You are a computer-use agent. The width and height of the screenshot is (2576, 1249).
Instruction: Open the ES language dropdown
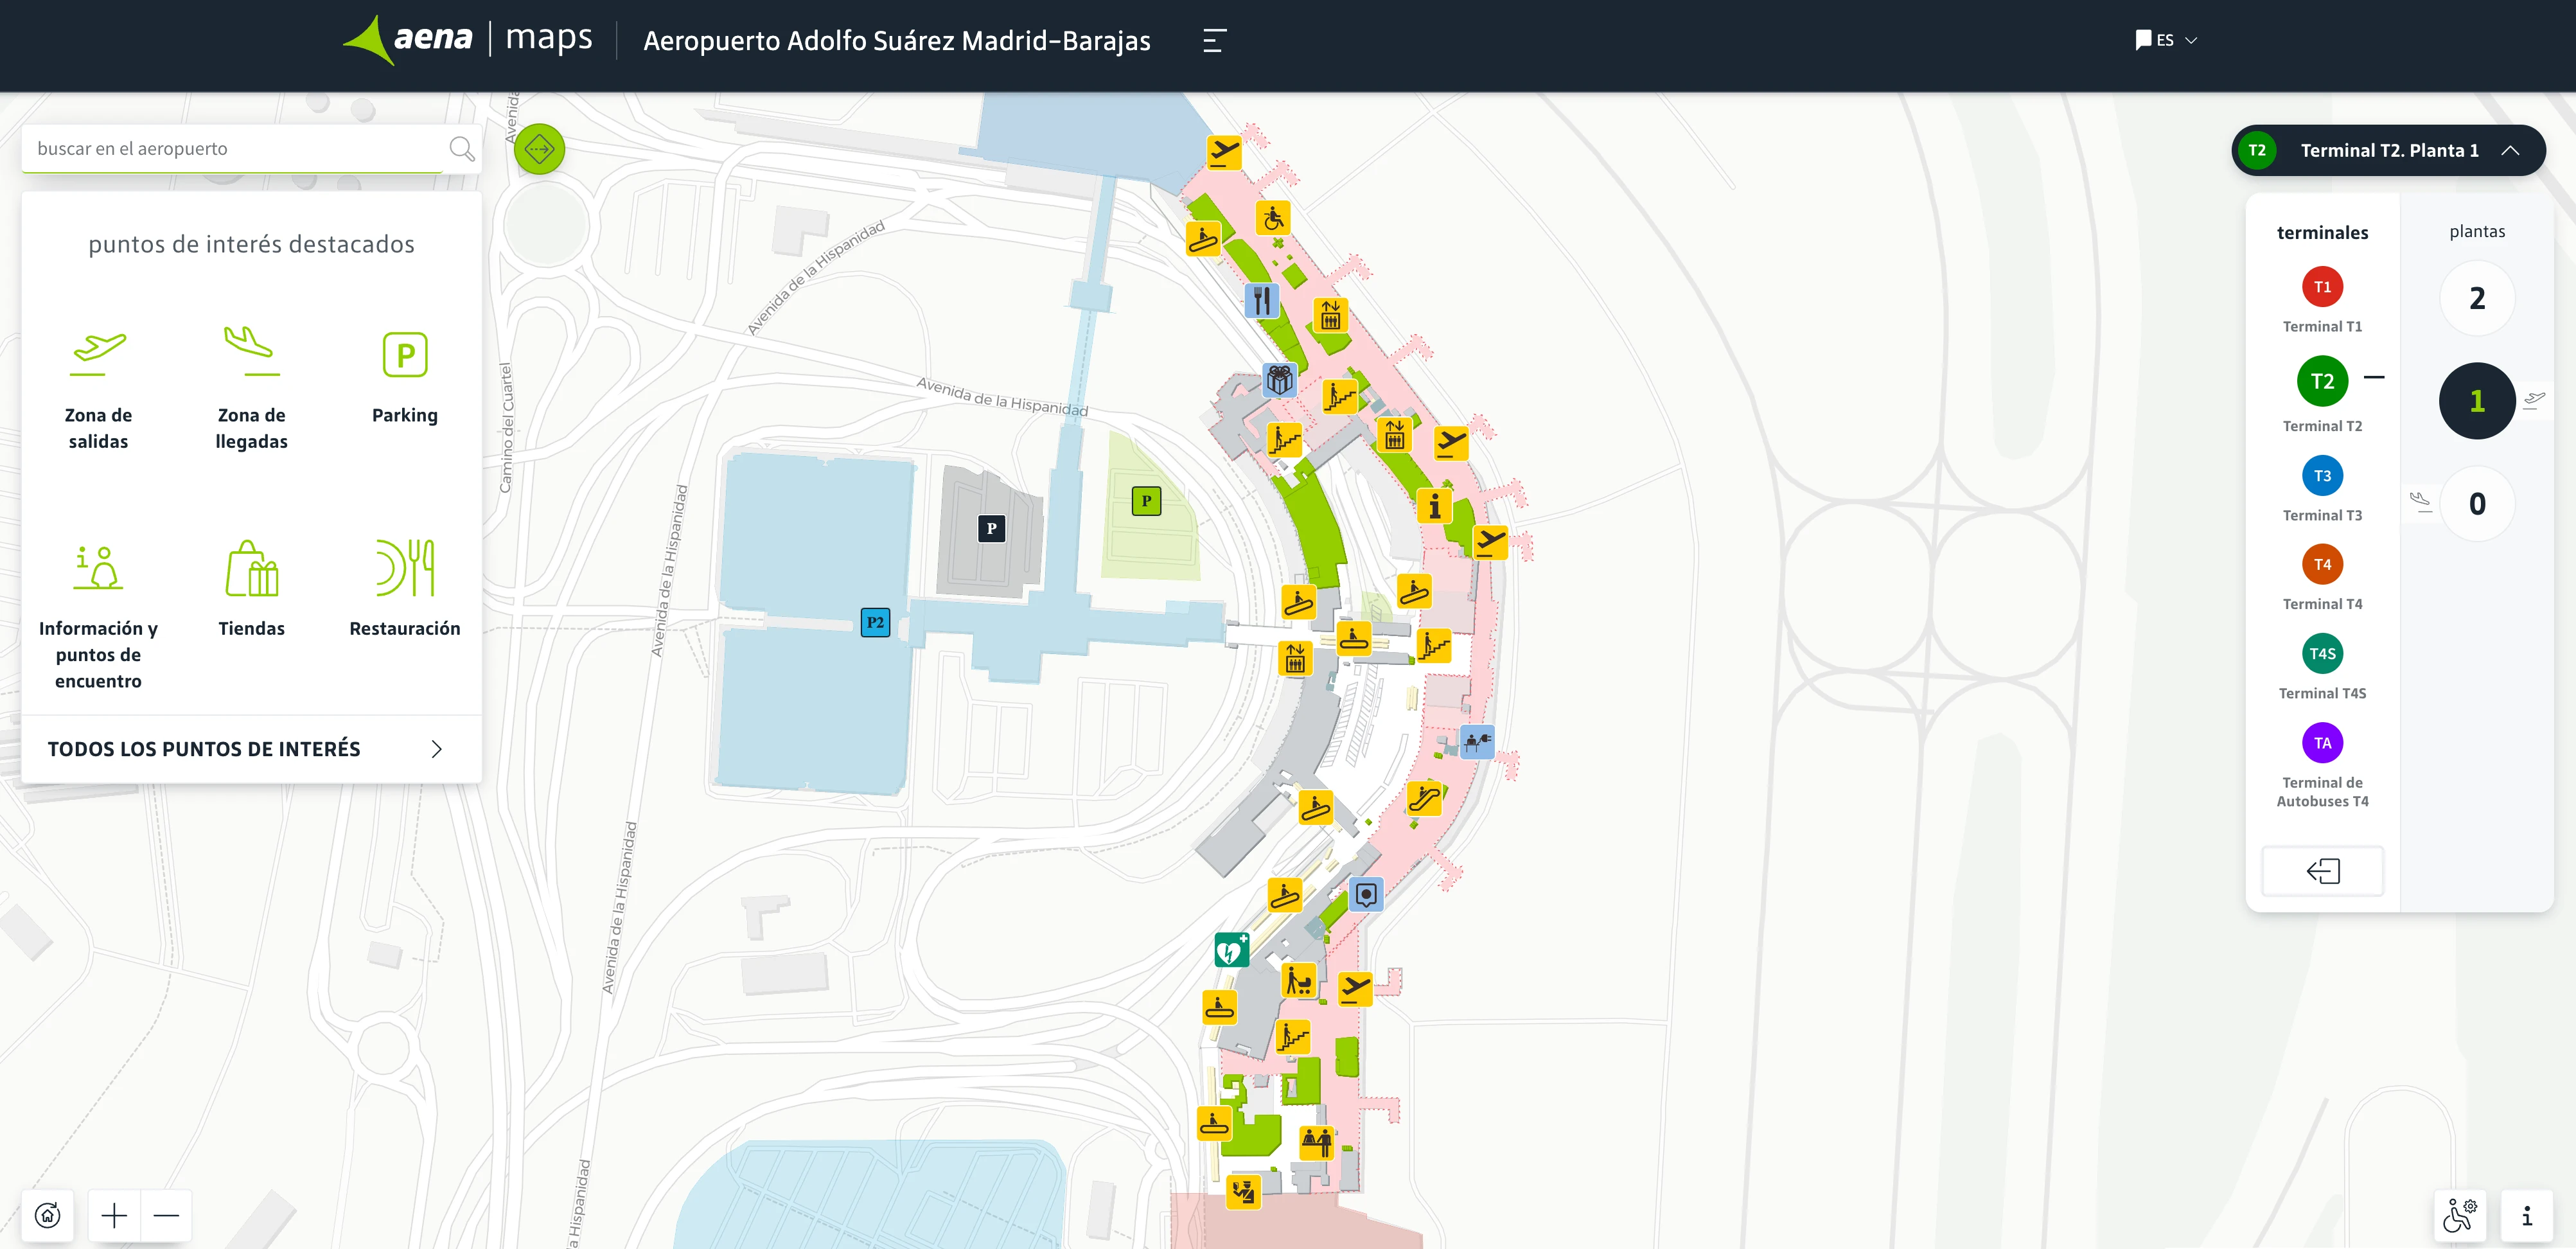tap(2166, 40)
